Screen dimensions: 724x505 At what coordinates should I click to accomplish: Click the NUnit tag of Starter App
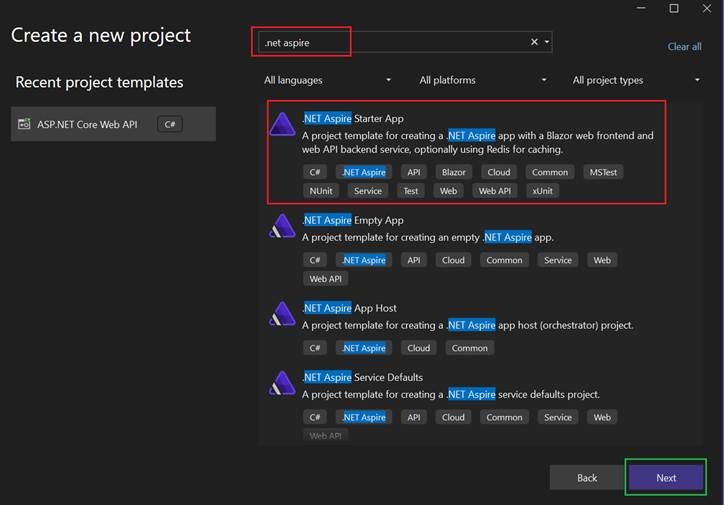[321, 191]
